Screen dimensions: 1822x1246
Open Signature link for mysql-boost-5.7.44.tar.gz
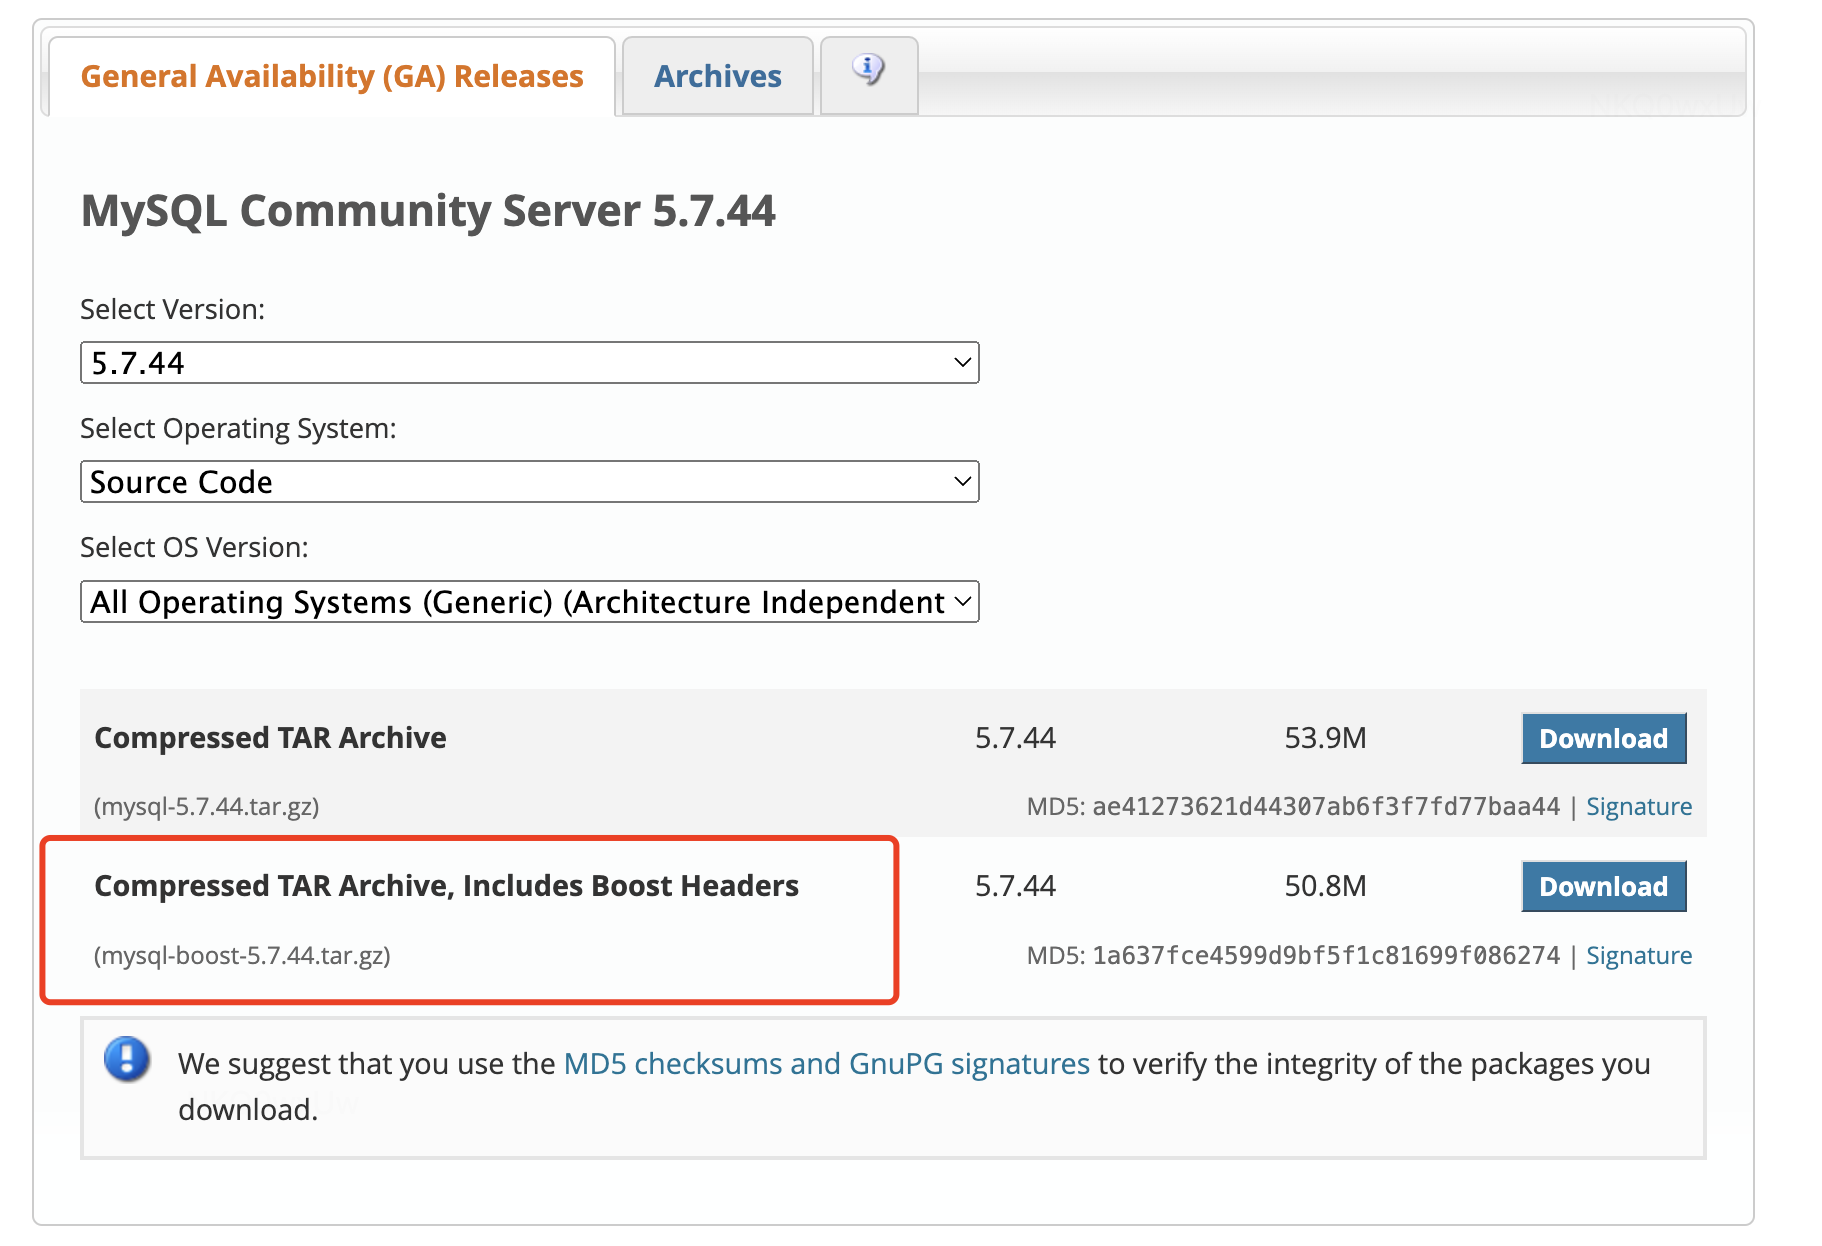pyautogui.click(x=1639, y=955)
